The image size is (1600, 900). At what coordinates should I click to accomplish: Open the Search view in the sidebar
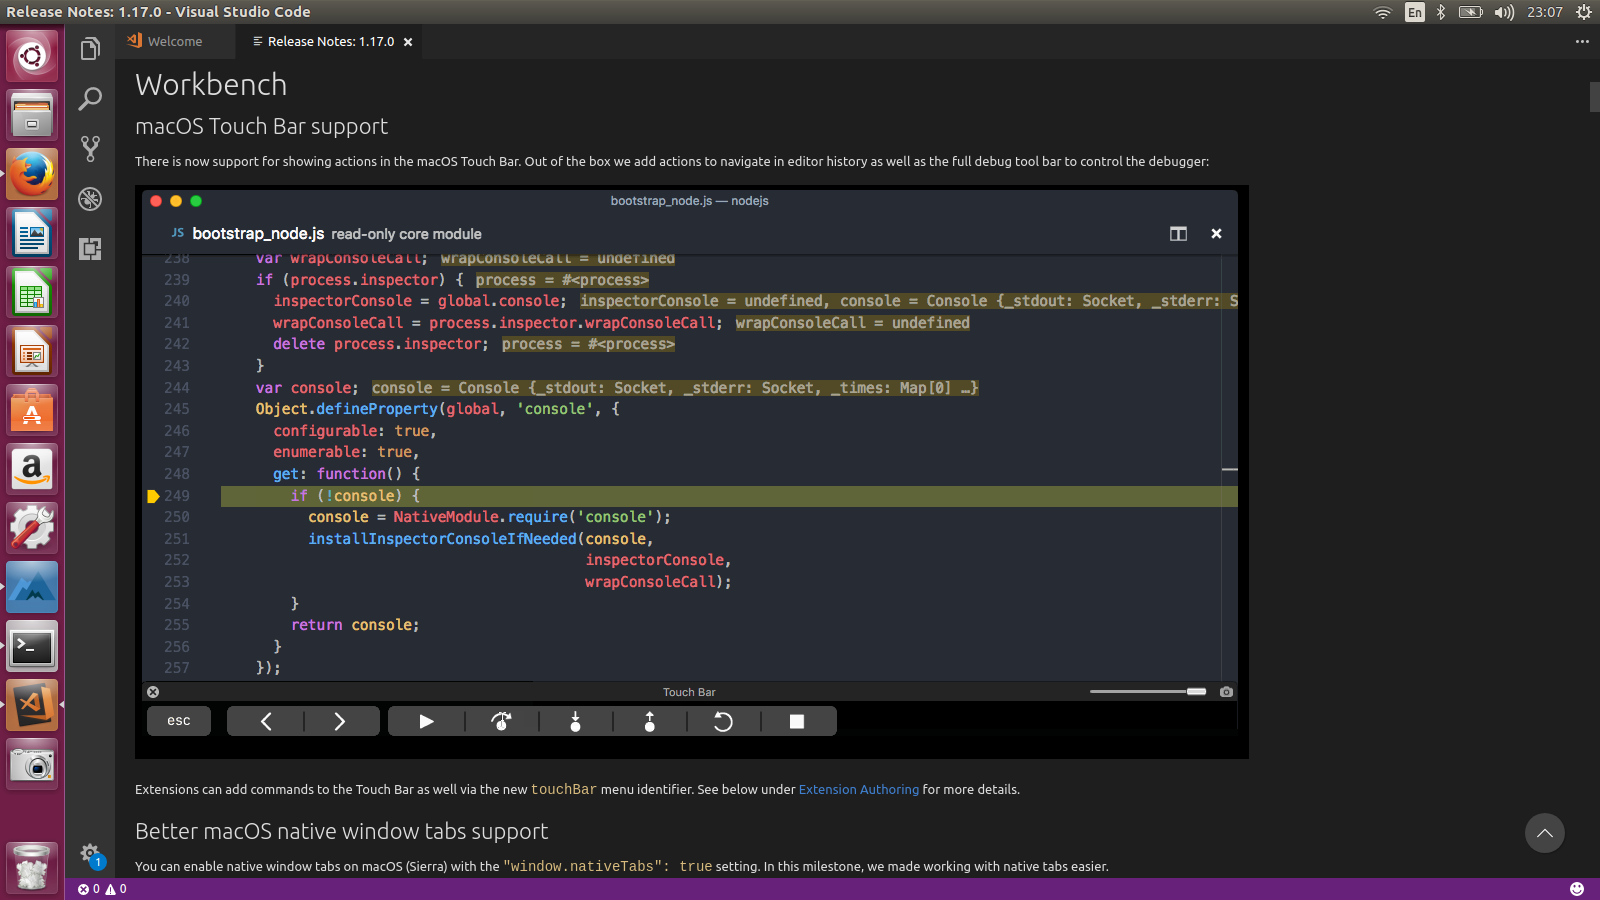point(90,99)
